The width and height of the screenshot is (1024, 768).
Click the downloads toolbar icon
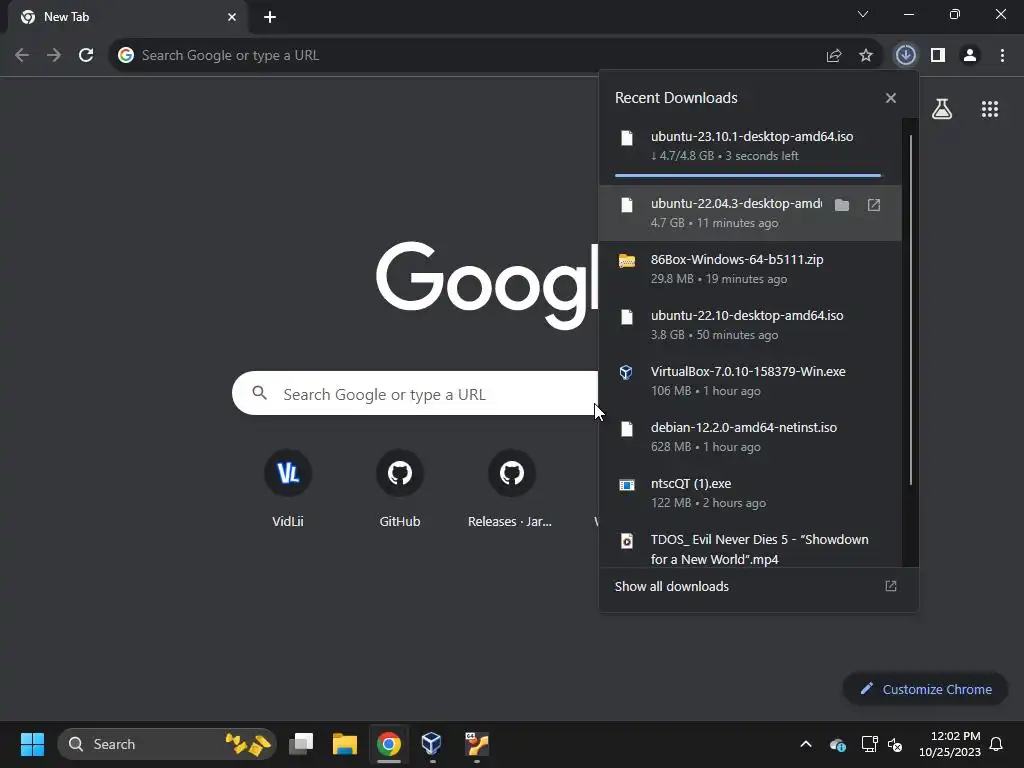point(906,56)
